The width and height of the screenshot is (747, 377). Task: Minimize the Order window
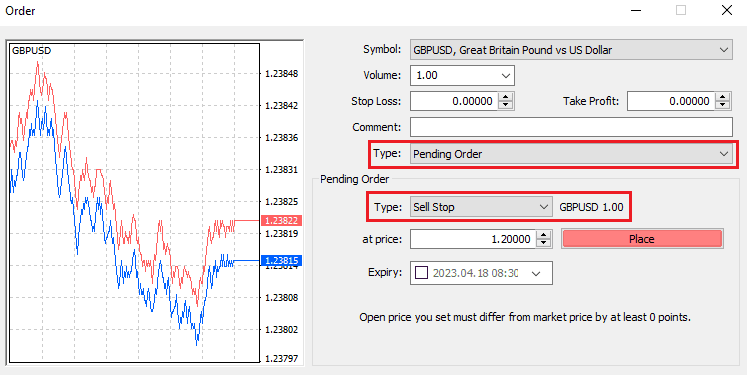[x=636, y=10]
